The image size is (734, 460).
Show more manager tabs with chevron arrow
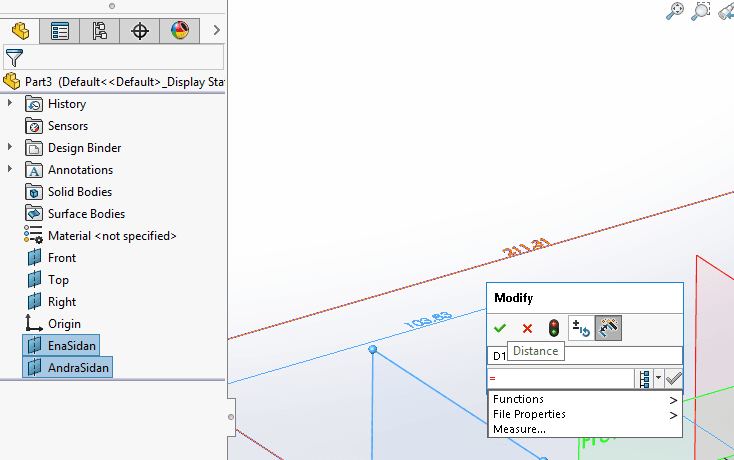[x=216, y=31]
